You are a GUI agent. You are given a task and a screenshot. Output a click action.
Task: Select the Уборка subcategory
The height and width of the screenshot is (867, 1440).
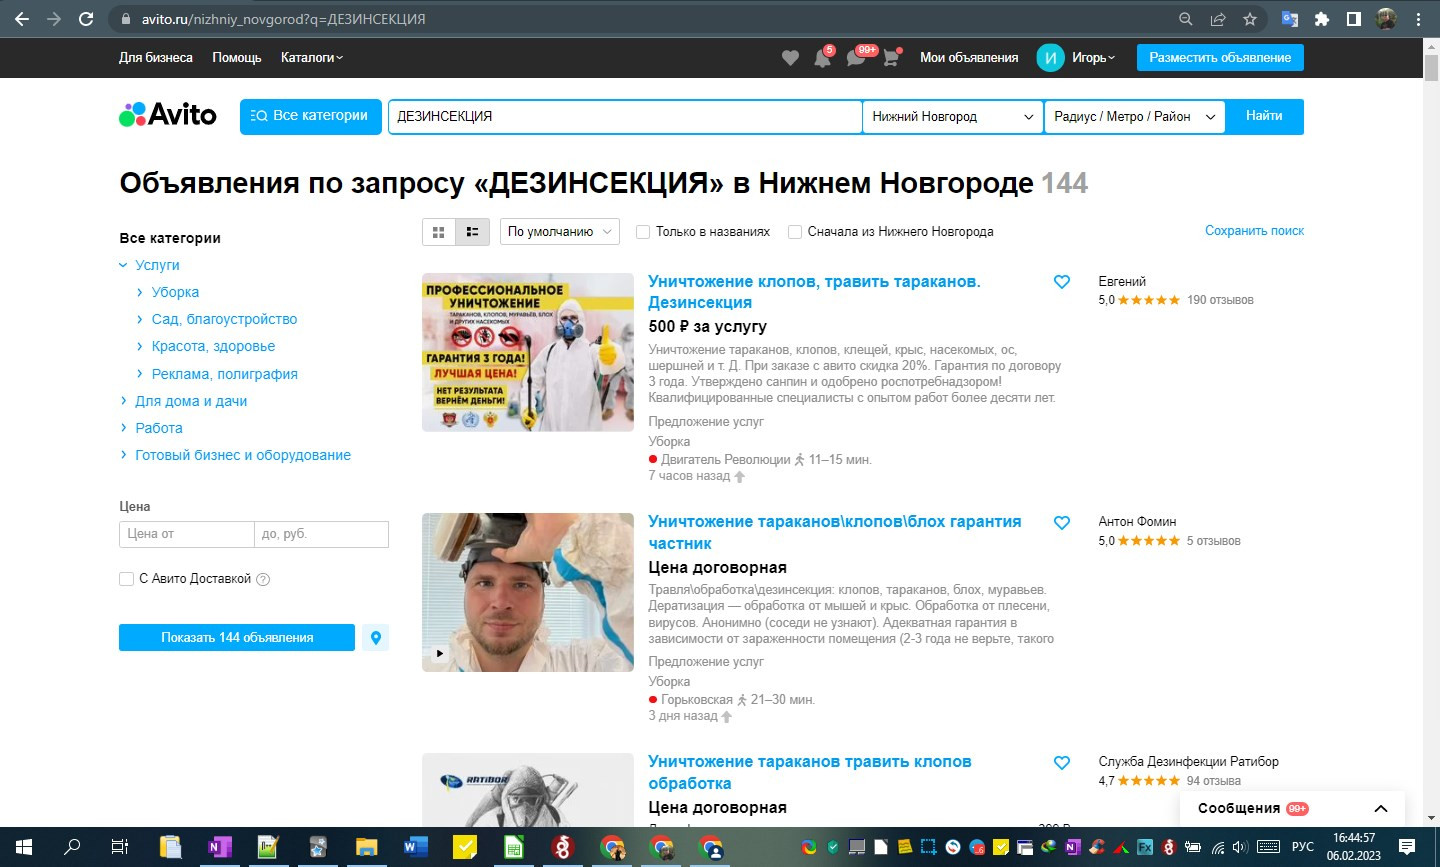(x=175, y=292)
